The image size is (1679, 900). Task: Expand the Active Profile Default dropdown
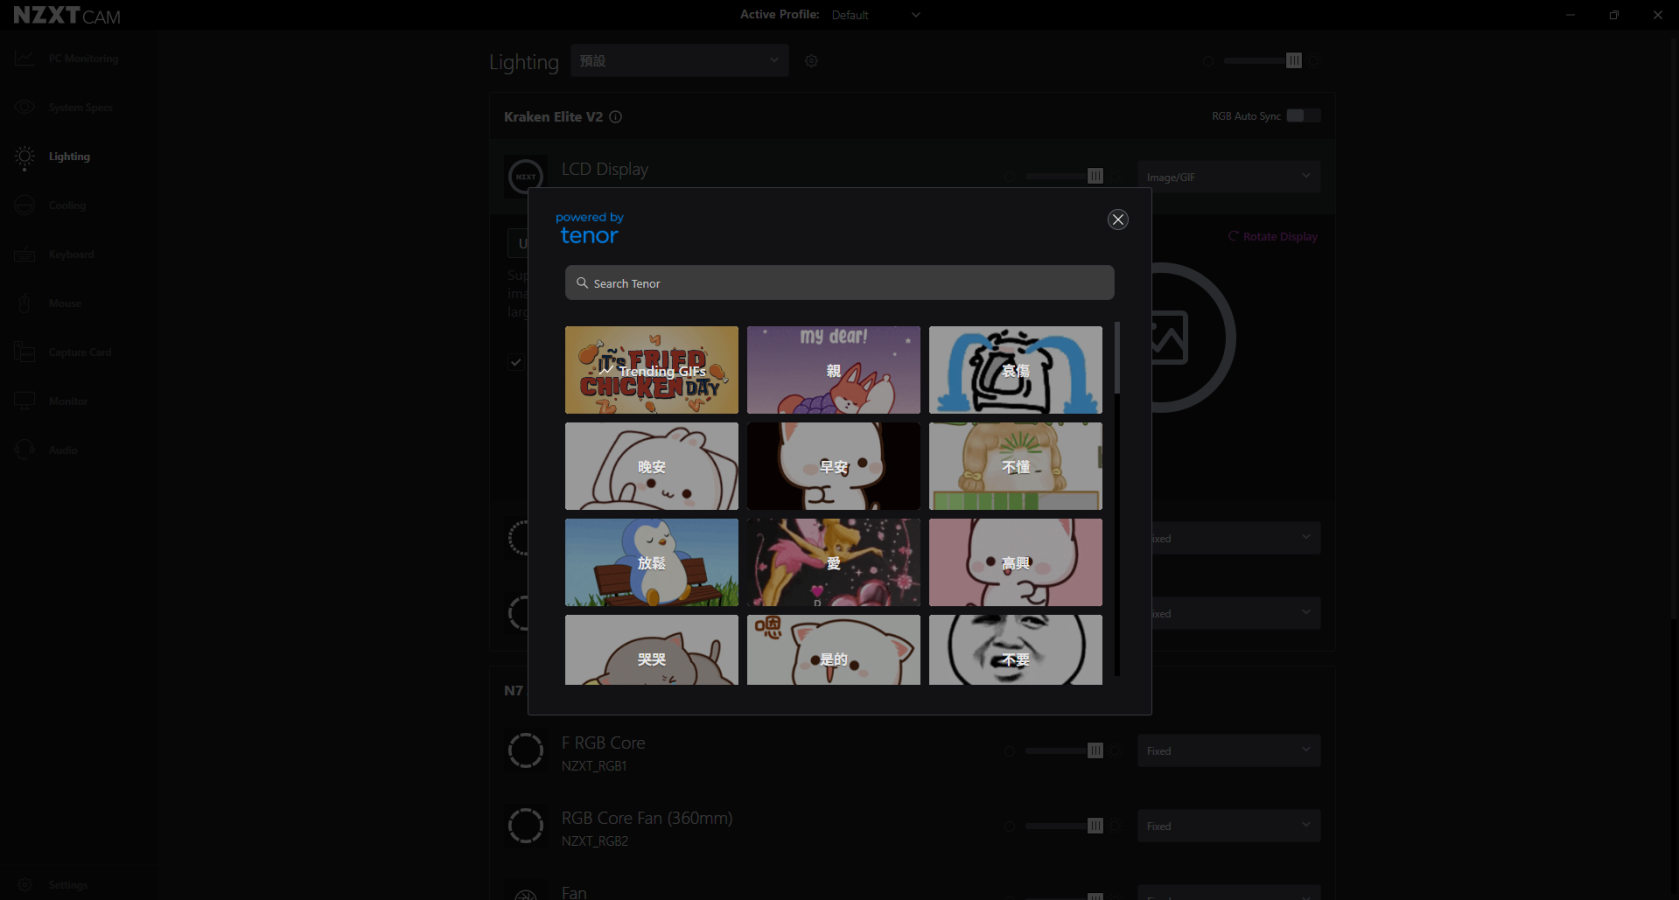[x=875, y=15]
